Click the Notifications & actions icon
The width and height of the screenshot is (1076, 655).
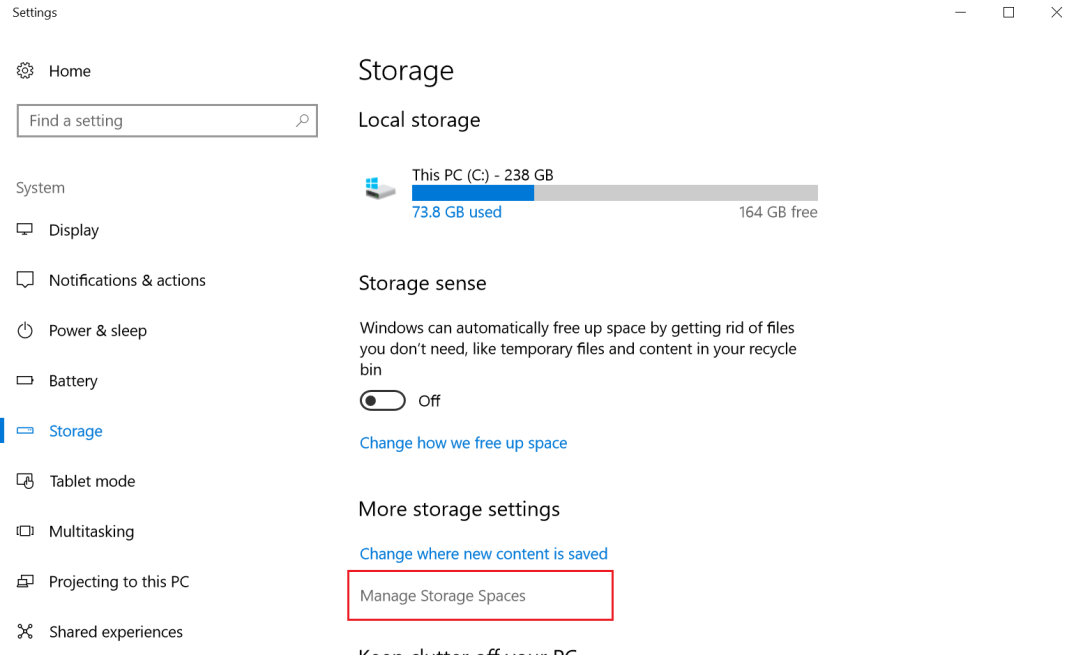point(25,280)
